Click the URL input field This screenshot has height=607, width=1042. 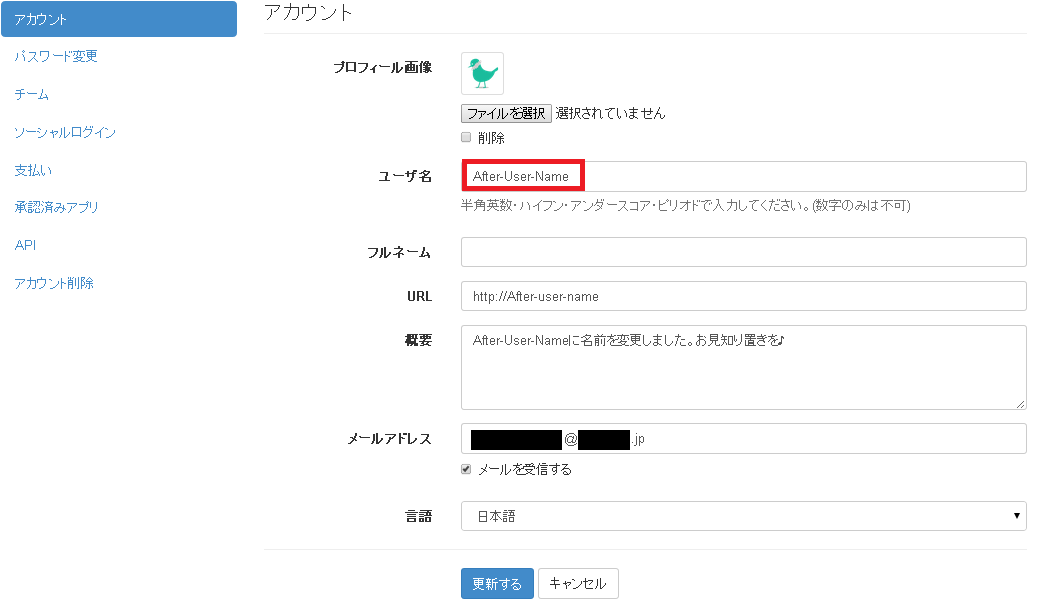(743, 296)
